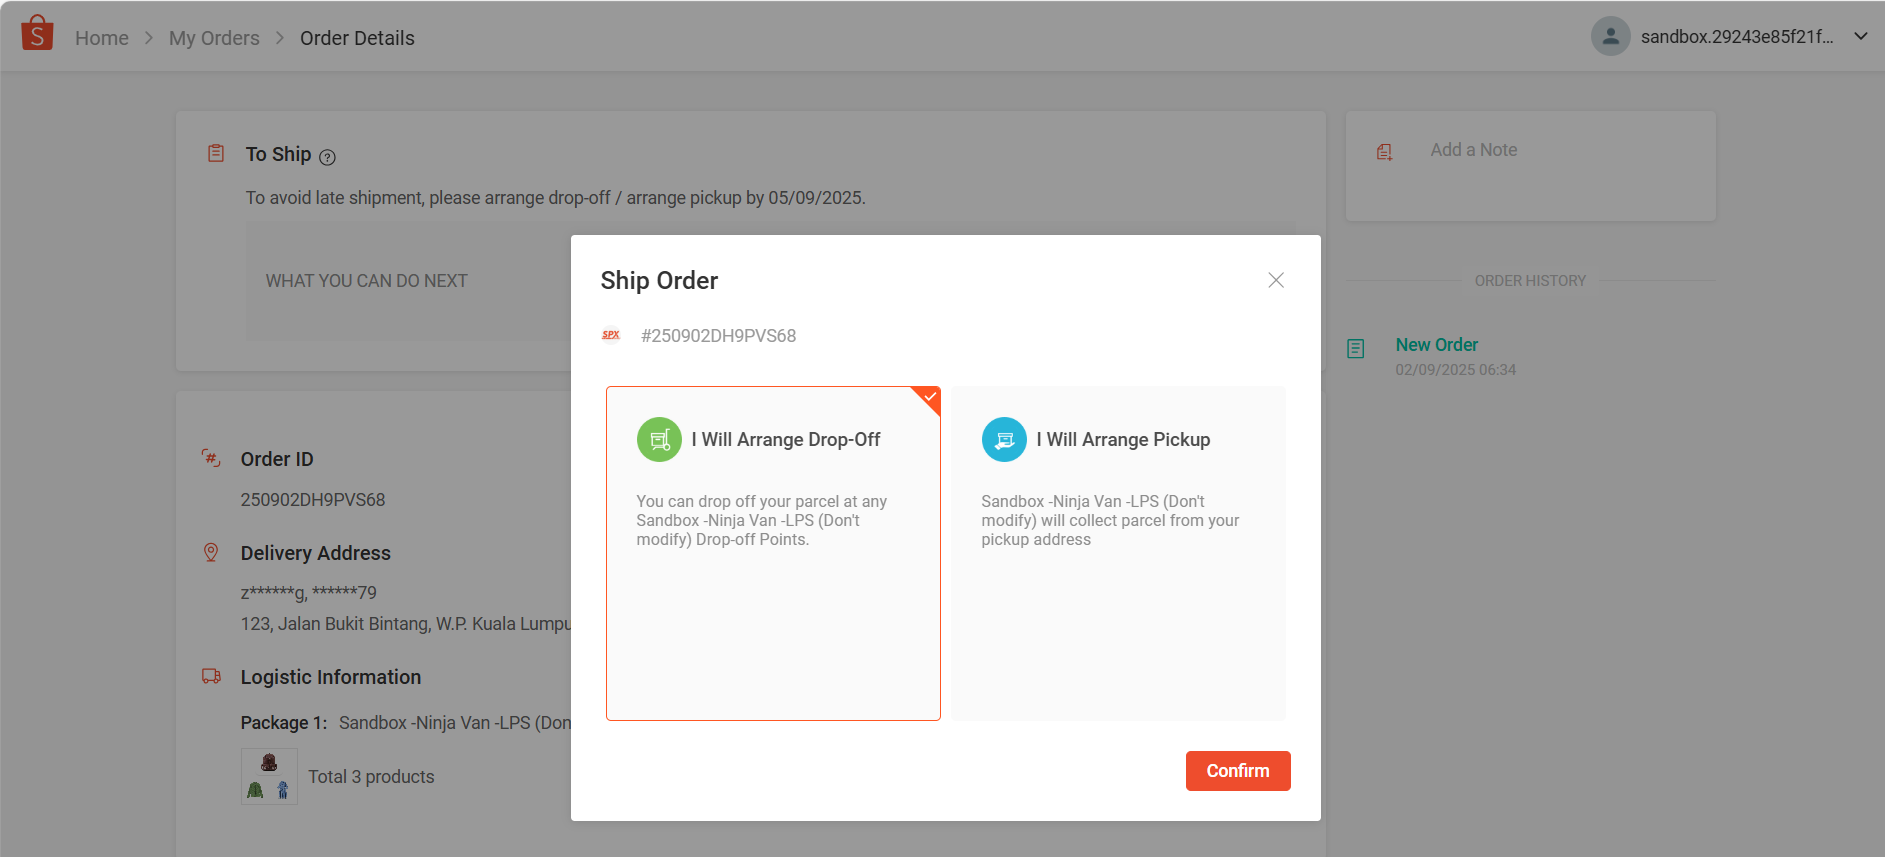Confirm the ship order
This screenshot has width=1885, height=857.
(x=1238, y=771)
